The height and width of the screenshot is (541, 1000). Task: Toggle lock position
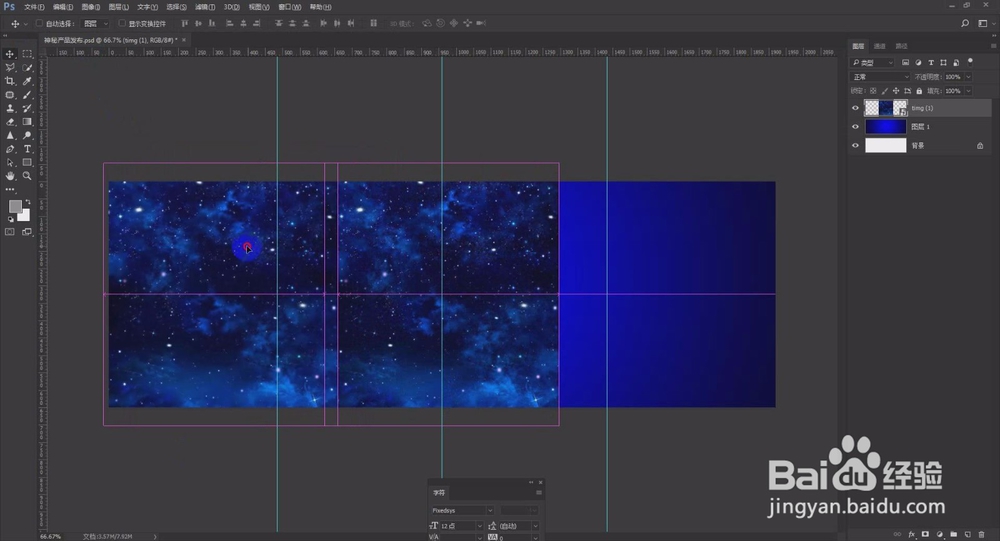895,91
